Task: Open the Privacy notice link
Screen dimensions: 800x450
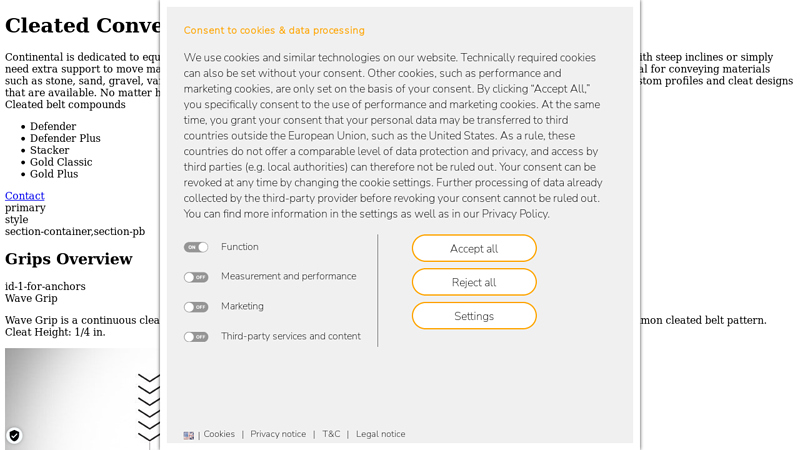Action: (278, 434)
